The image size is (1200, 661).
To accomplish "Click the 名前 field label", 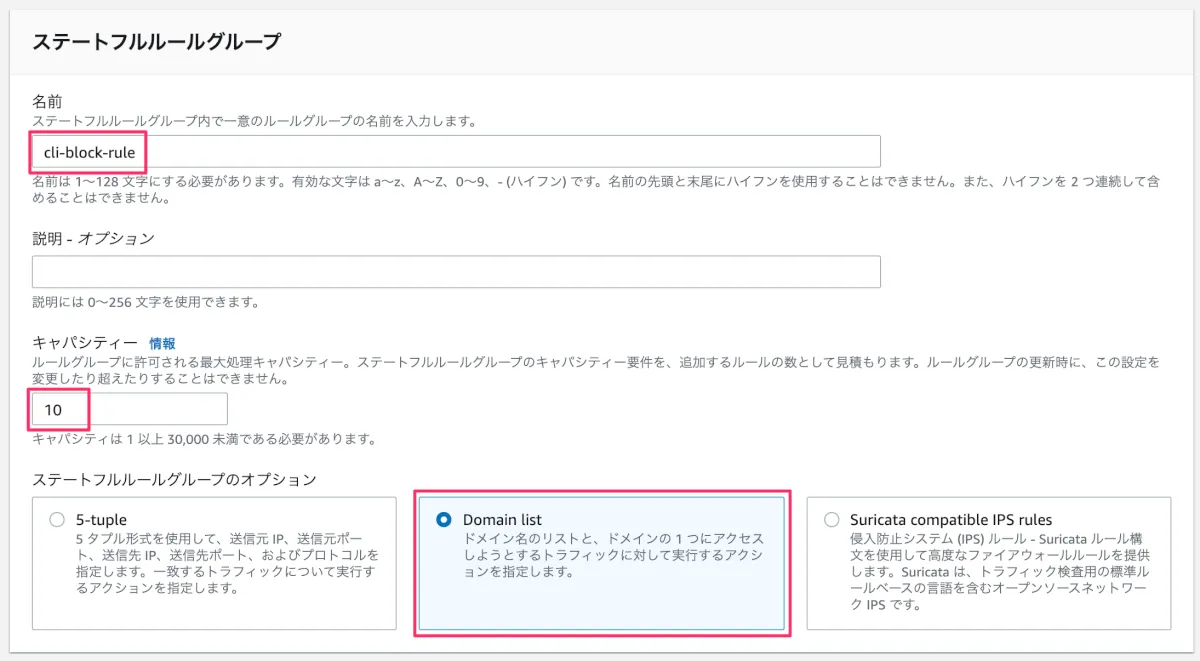I will (48, 102).
